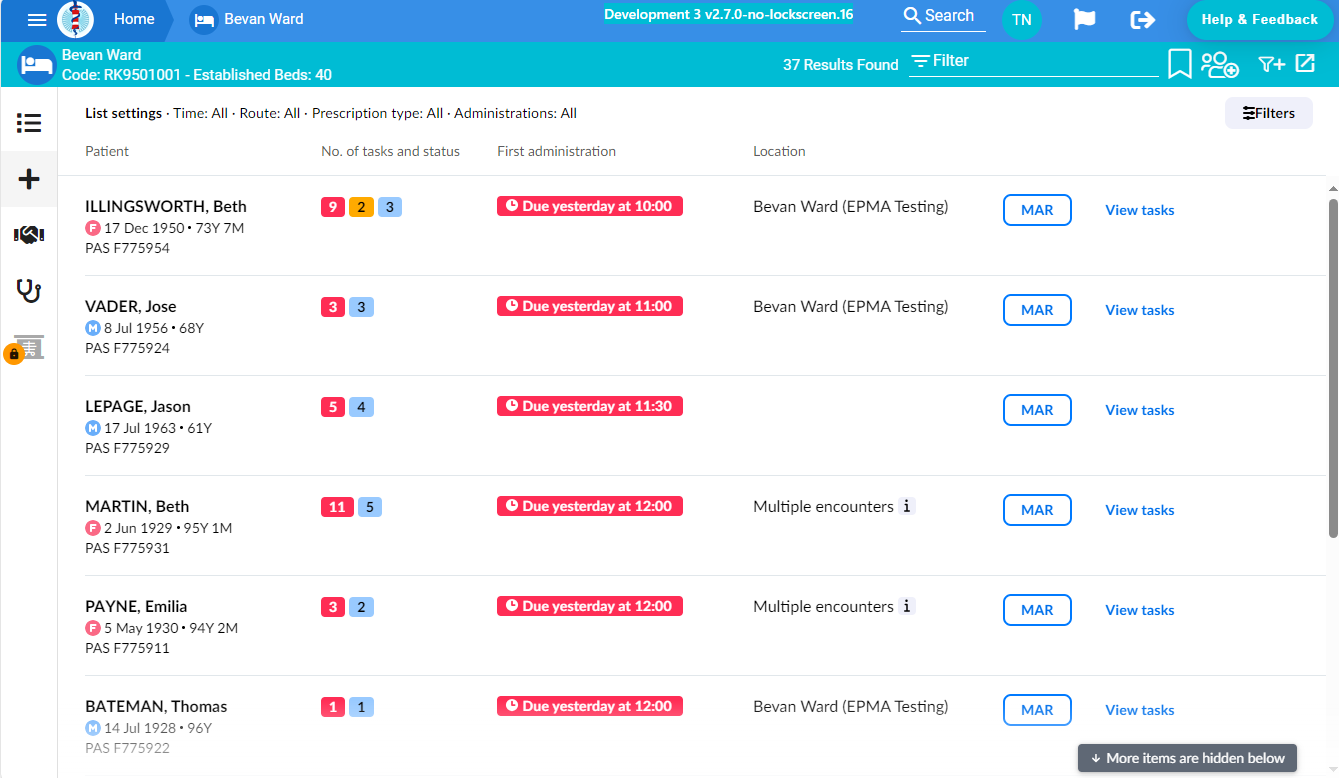1339x778 pixels.
Task: Click Due yesterday at 11:00 badge
Action: coord(590,306)
